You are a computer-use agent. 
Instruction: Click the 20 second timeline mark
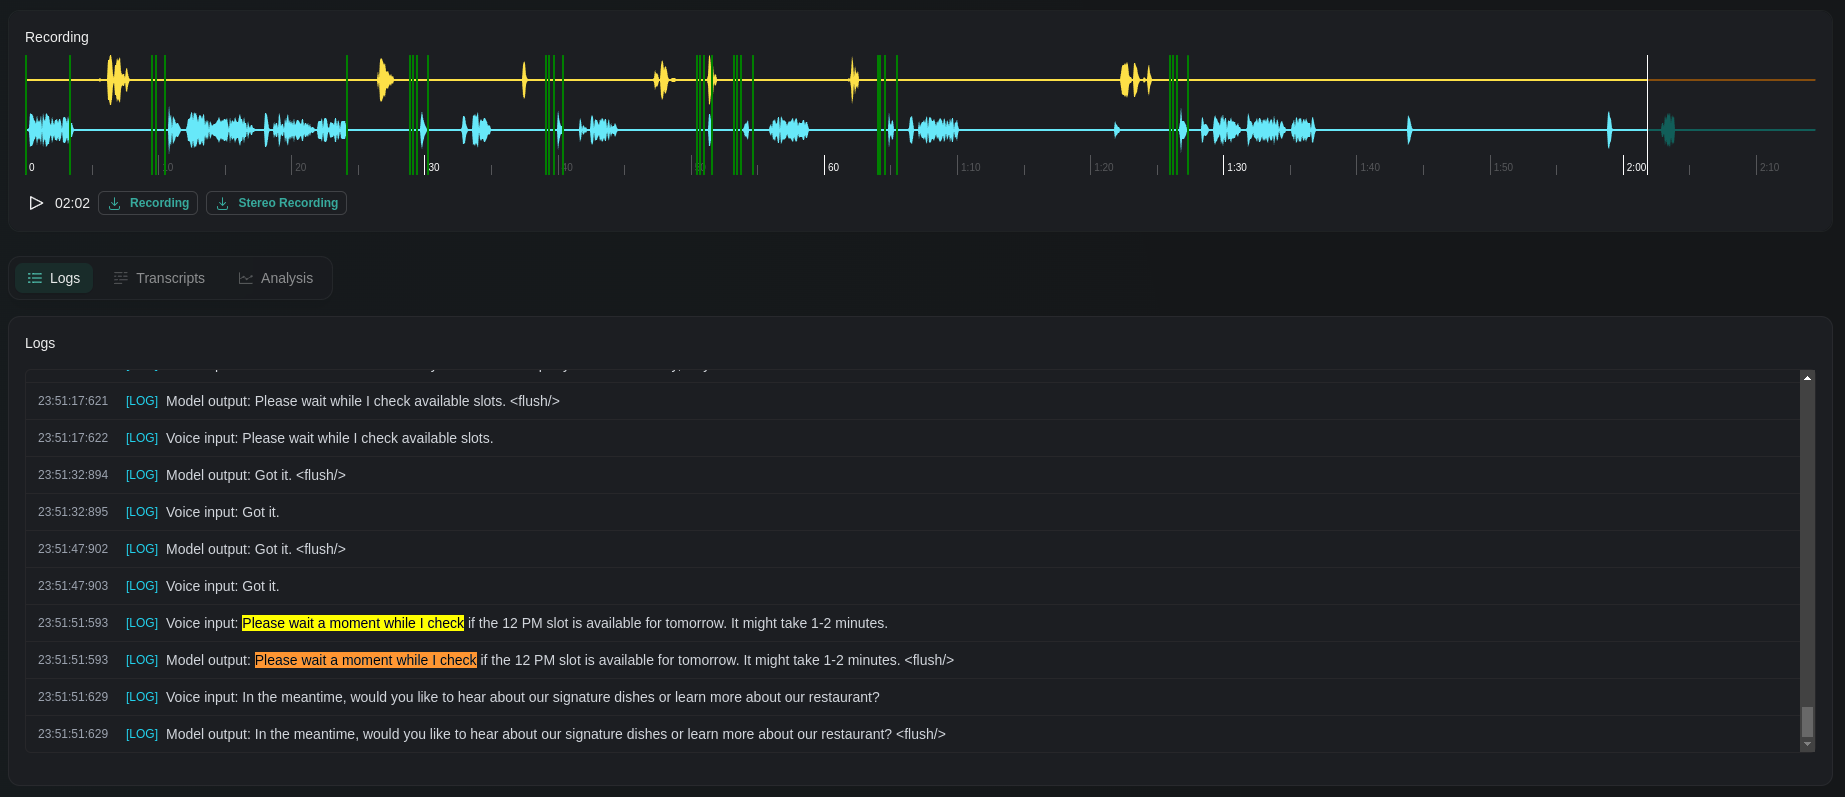point(300,167)
